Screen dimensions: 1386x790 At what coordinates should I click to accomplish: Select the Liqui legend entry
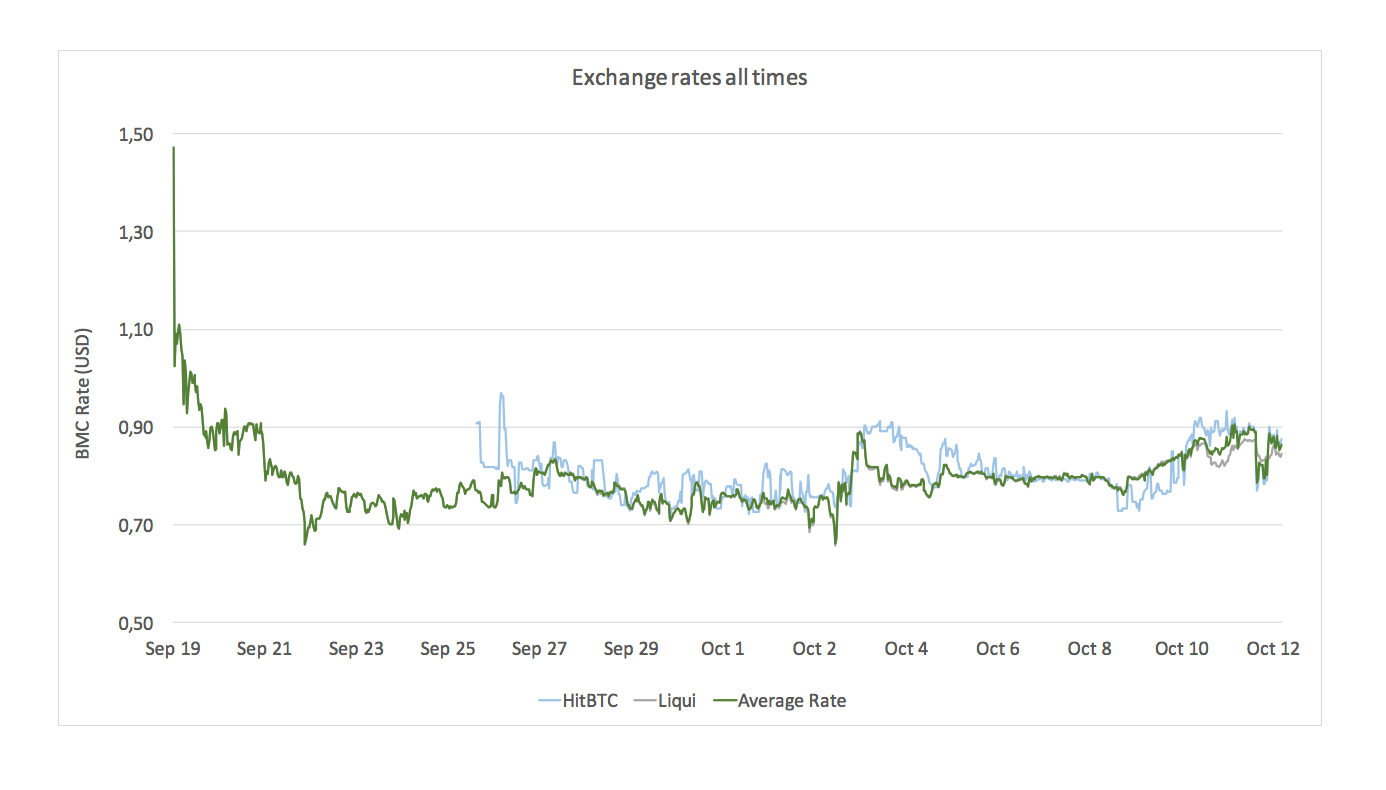click(x=665, y=701)
